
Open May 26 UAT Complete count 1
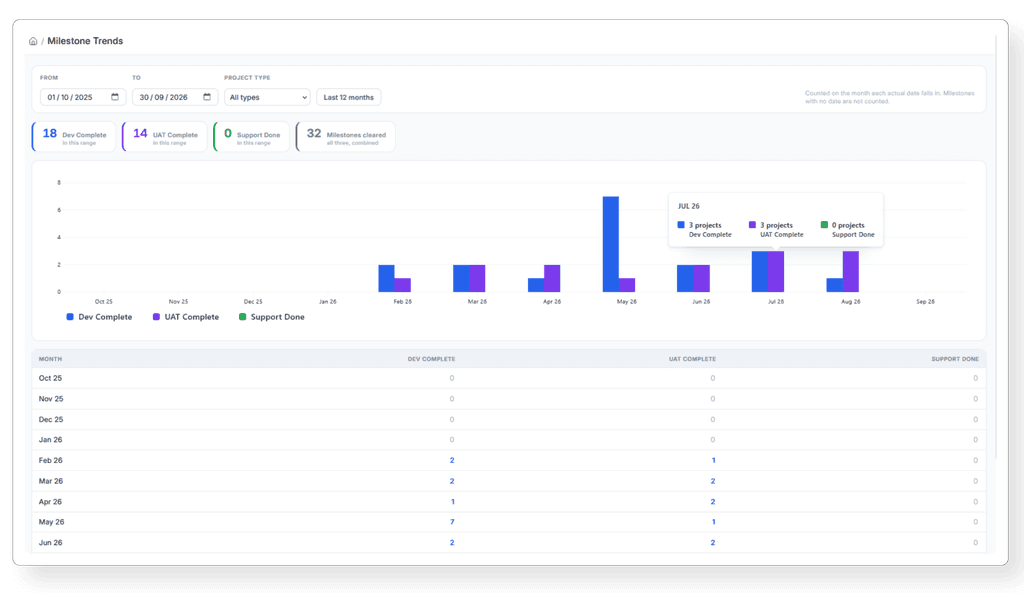(x=713, y=522)
